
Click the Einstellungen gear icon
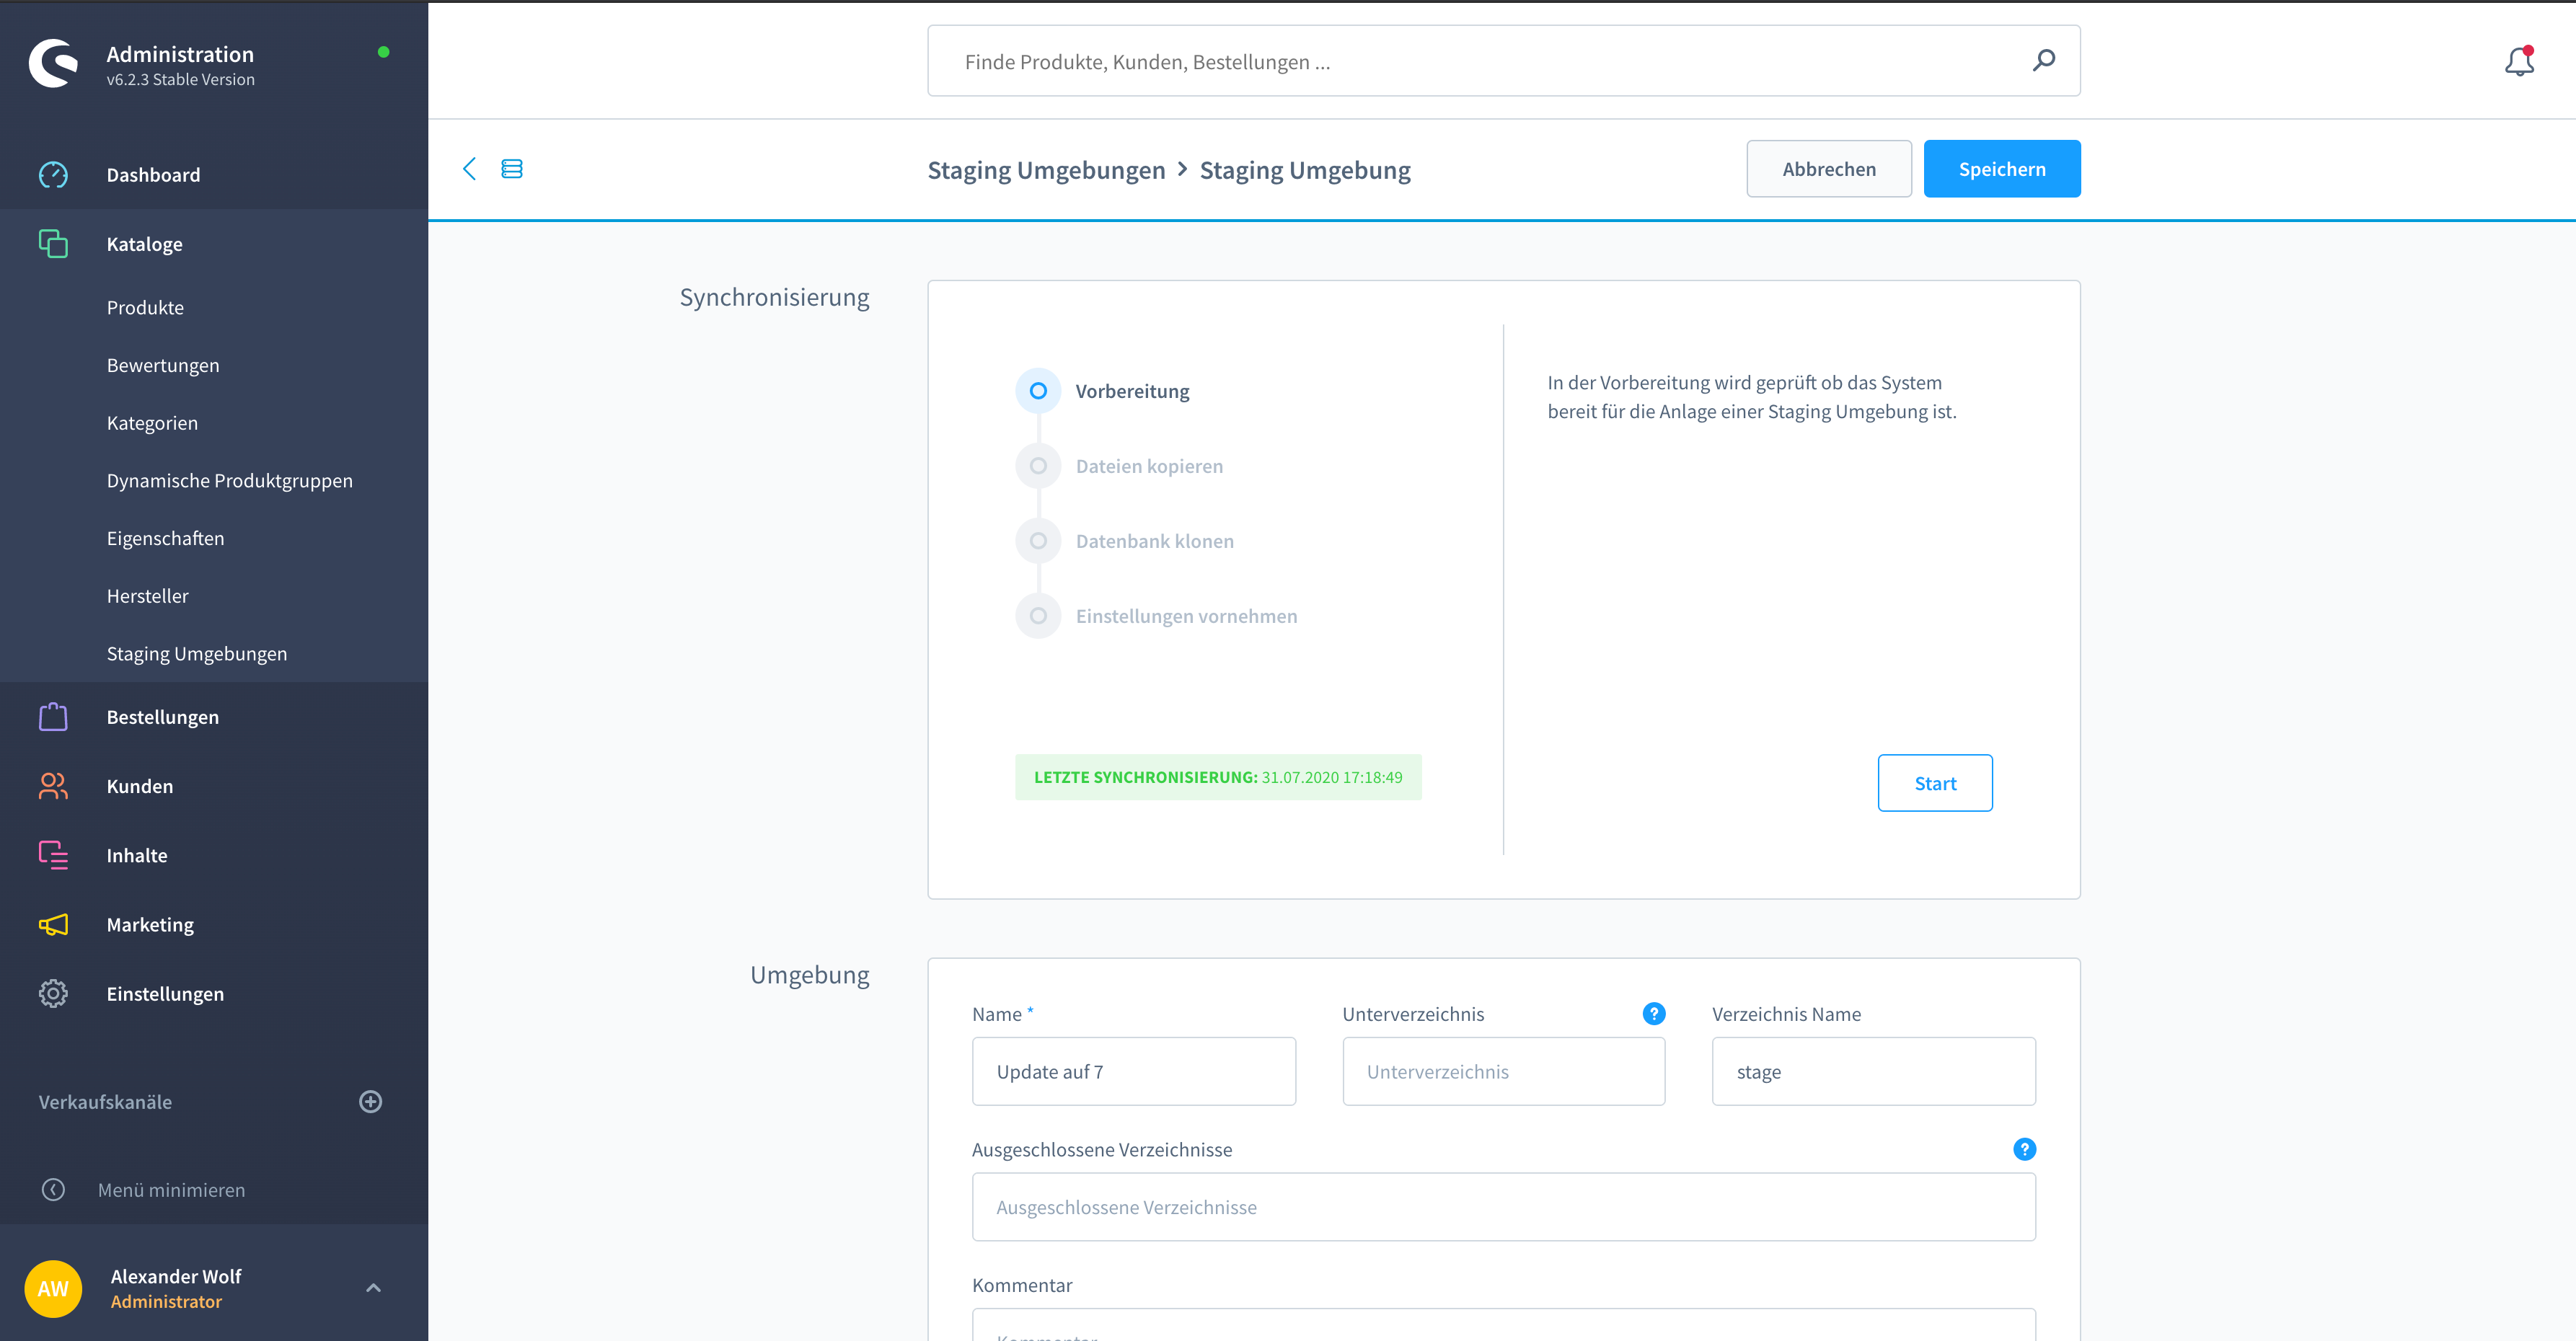(53, 994)
